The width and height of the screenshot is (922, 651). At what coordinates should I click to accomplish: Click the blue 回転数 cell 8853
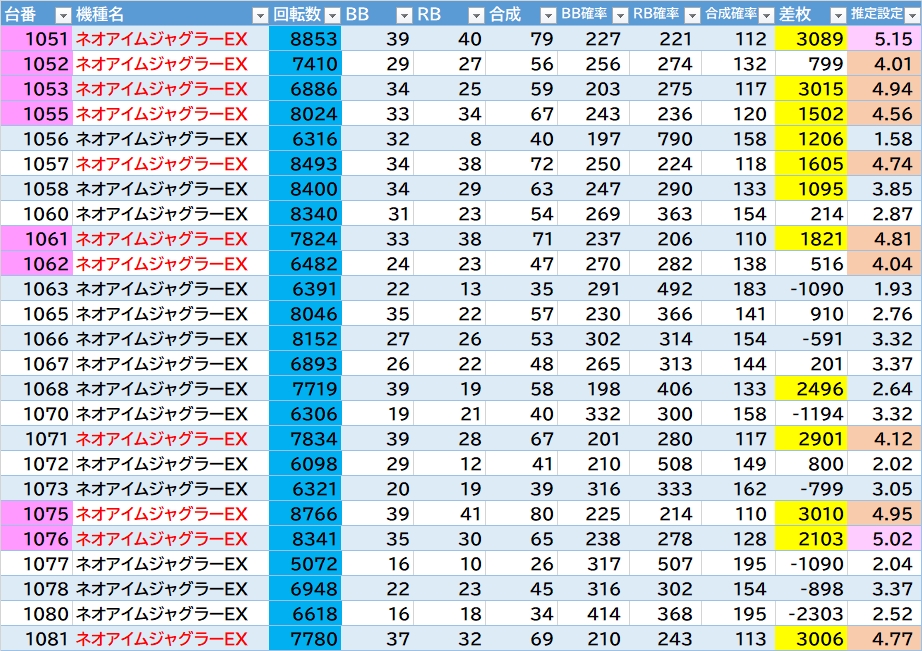pyautogui.click(x=305, y=39)
